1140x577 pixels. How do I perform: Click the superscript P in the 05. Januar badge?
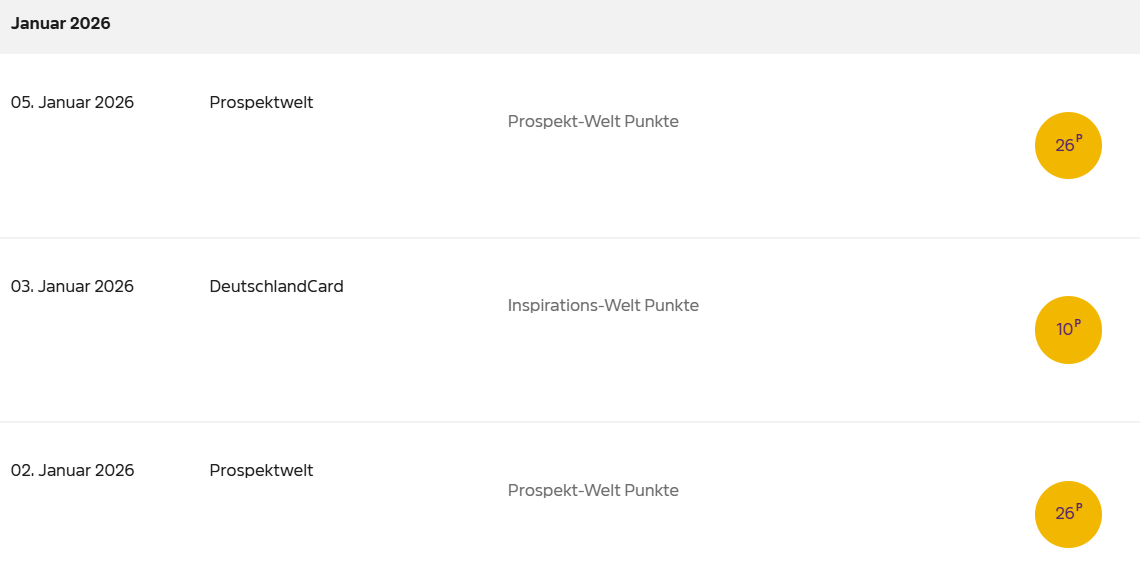1079,139
